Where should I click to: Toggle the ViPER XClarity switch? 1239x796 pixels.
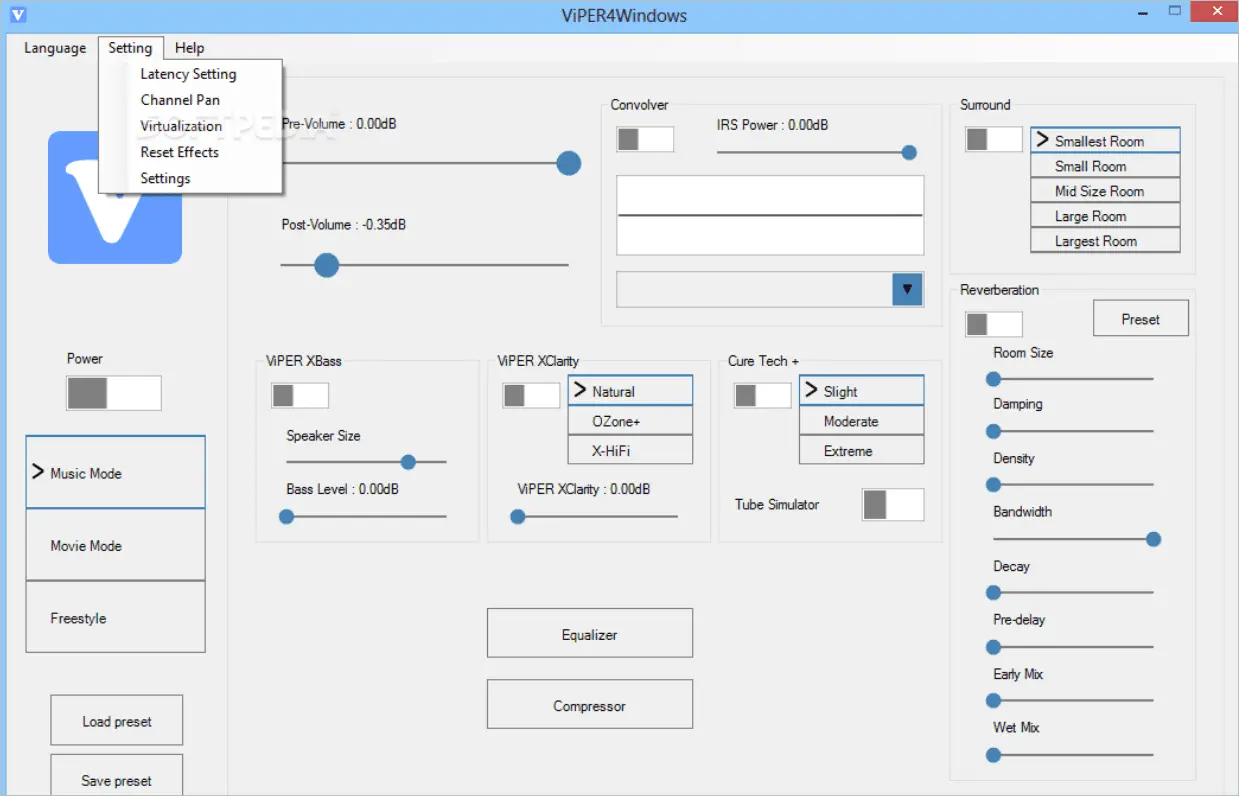point(531,395)
